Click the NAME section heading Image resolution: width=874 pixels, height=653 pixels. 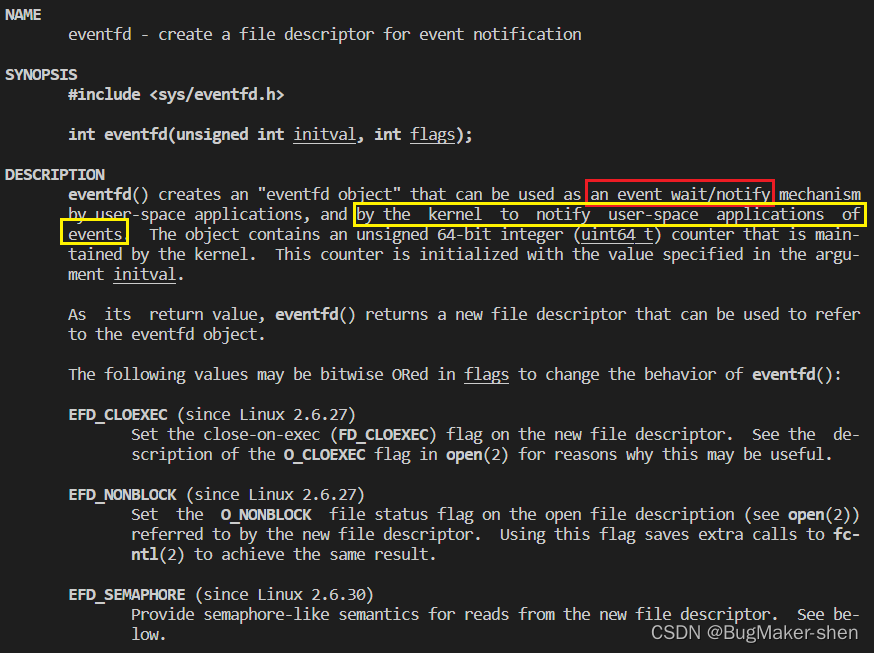tap(23, 14)
